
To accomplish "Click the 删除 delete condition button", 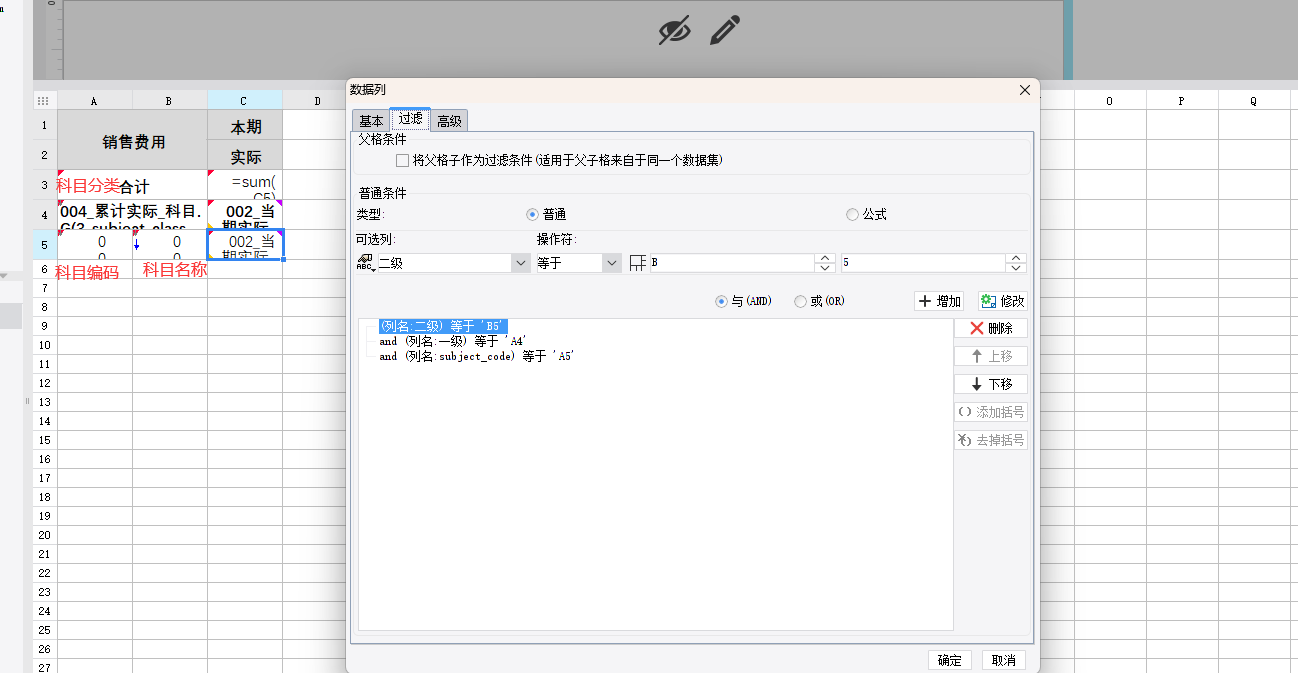I will (991, 328).
